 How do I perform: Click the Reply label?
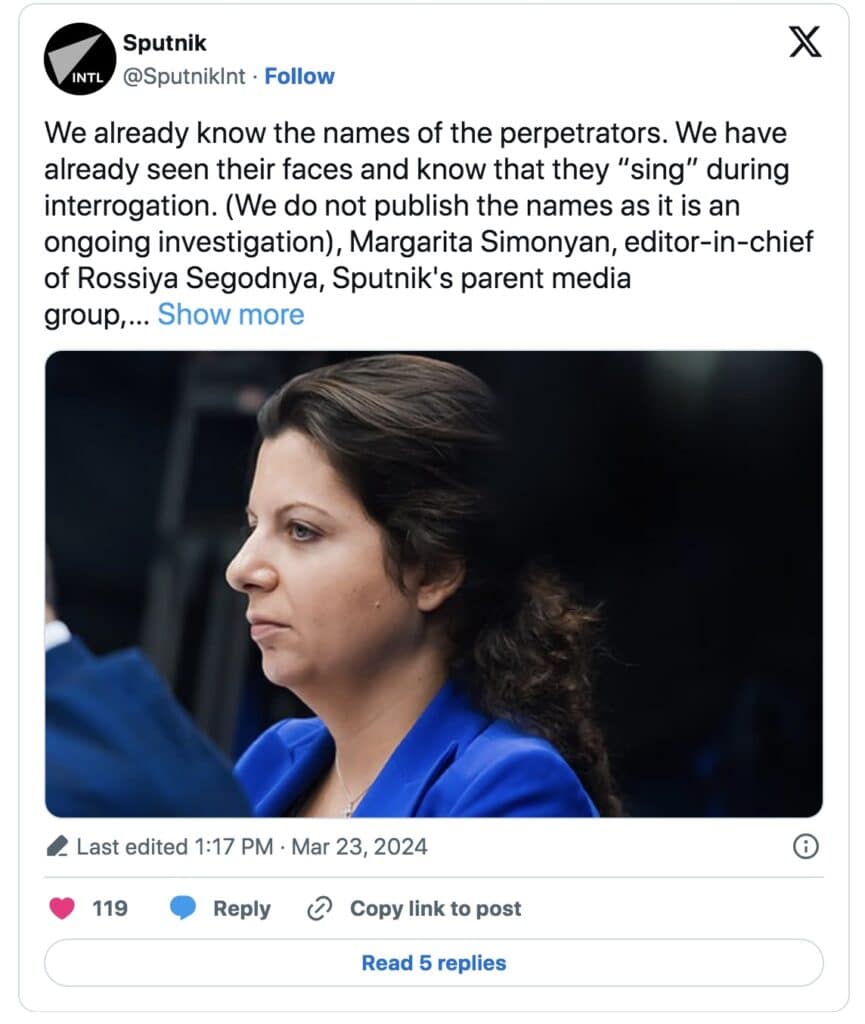point(241,908)
